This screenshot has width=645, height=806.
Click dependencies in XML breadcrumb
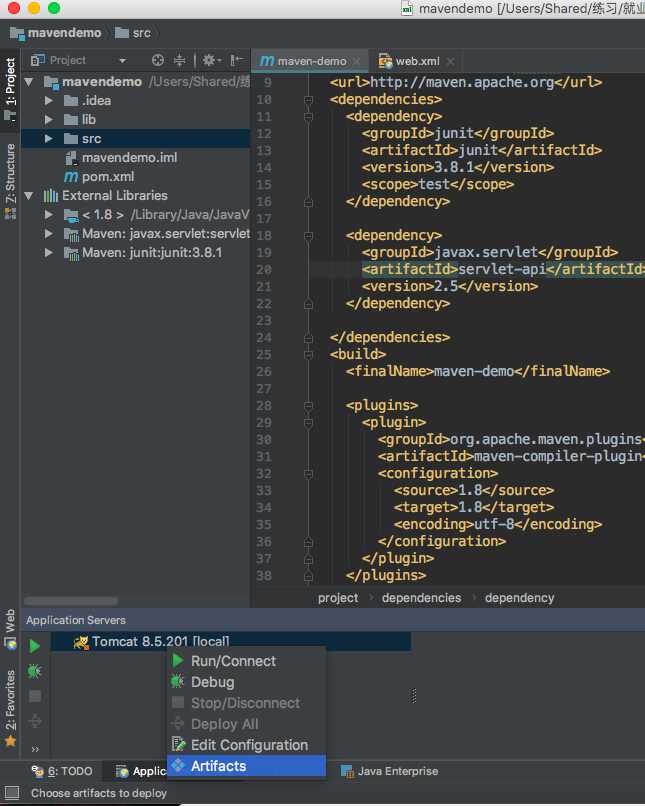[421, 598]
